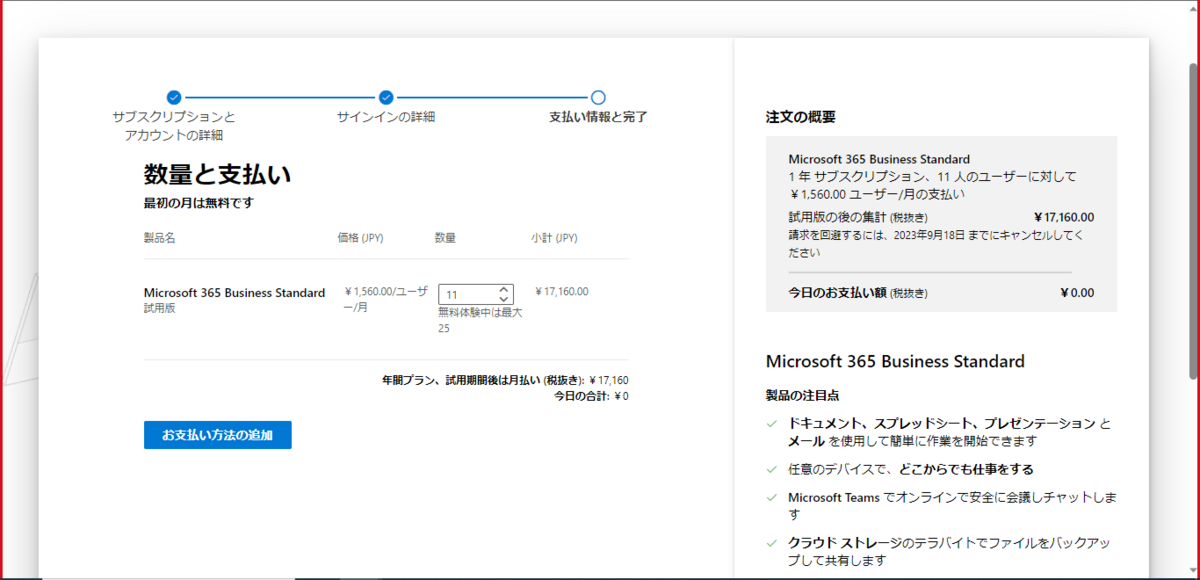Click the 年間プラン total line ¥17,160
This screenshot has height=580, width=1200.
[x=505, y=380]
